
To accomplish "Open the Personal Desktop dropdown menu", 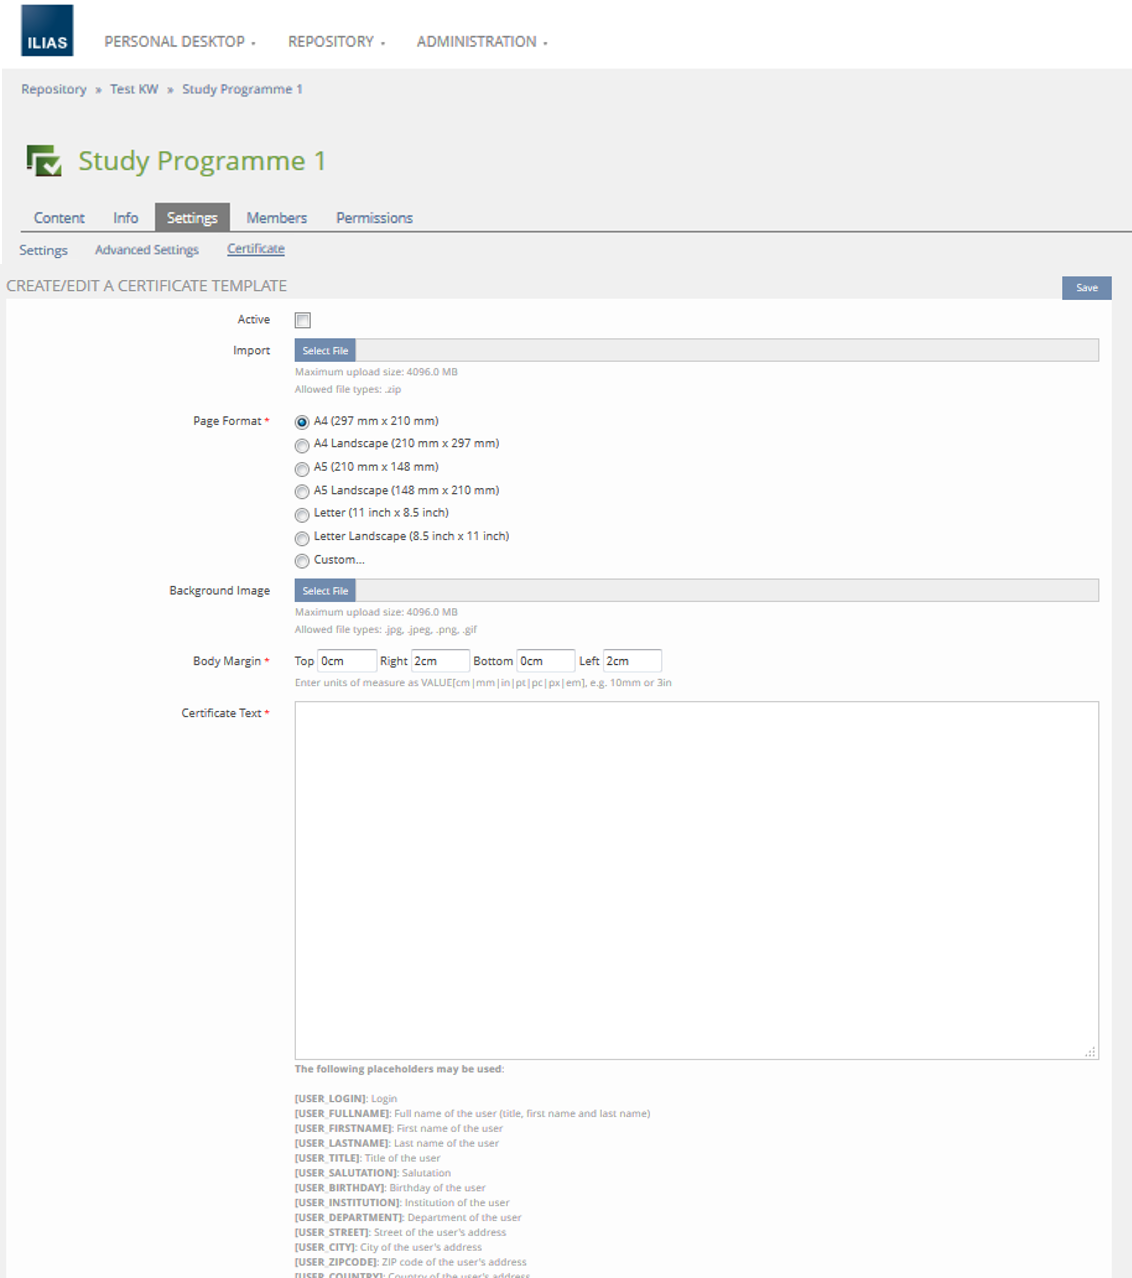I will (180, 42).
